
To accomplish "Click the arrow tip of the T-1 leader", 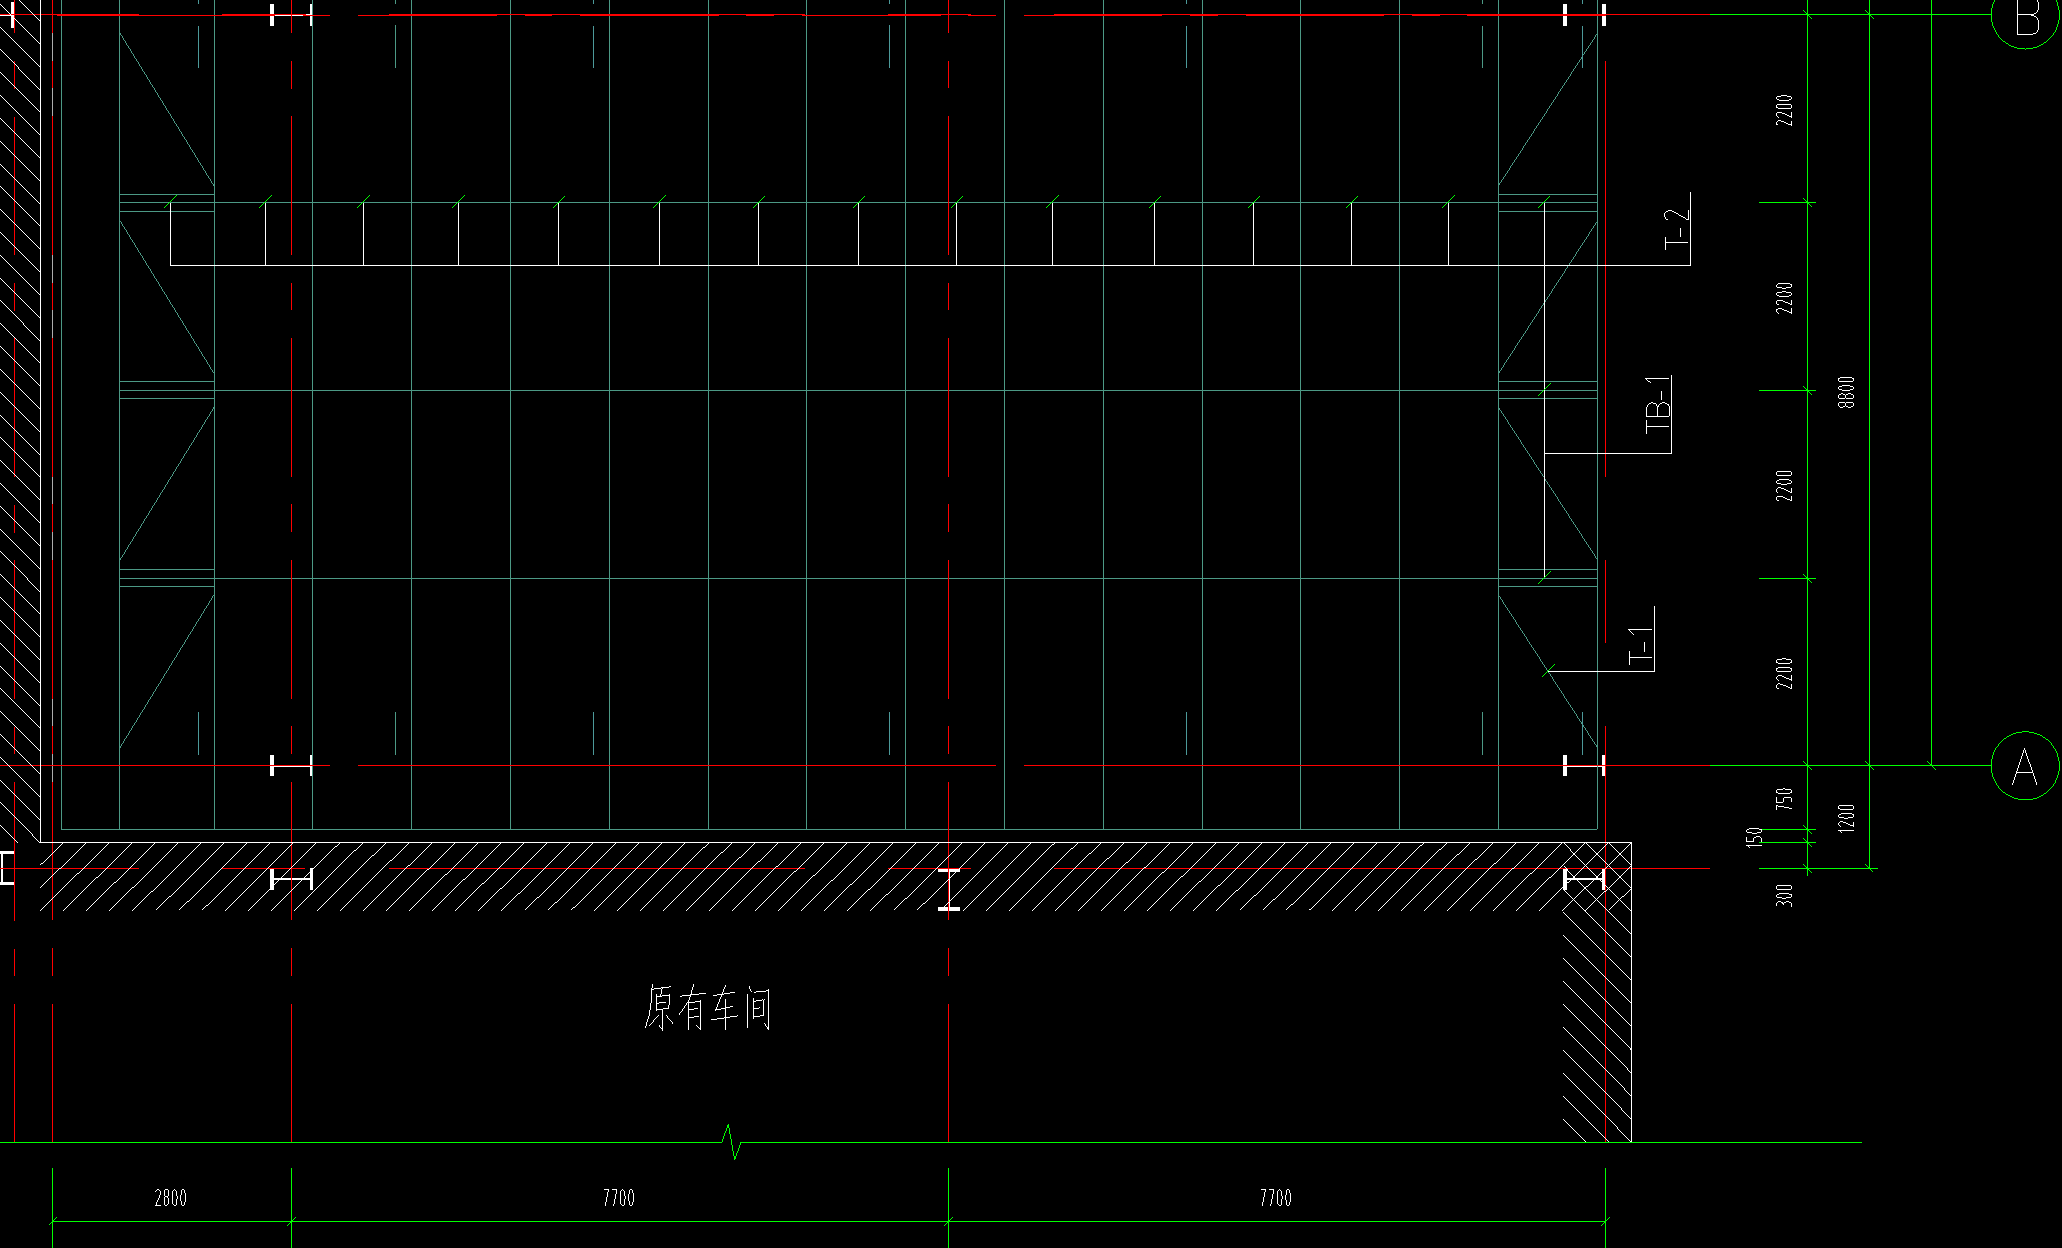I will (x=1548, y=670).
